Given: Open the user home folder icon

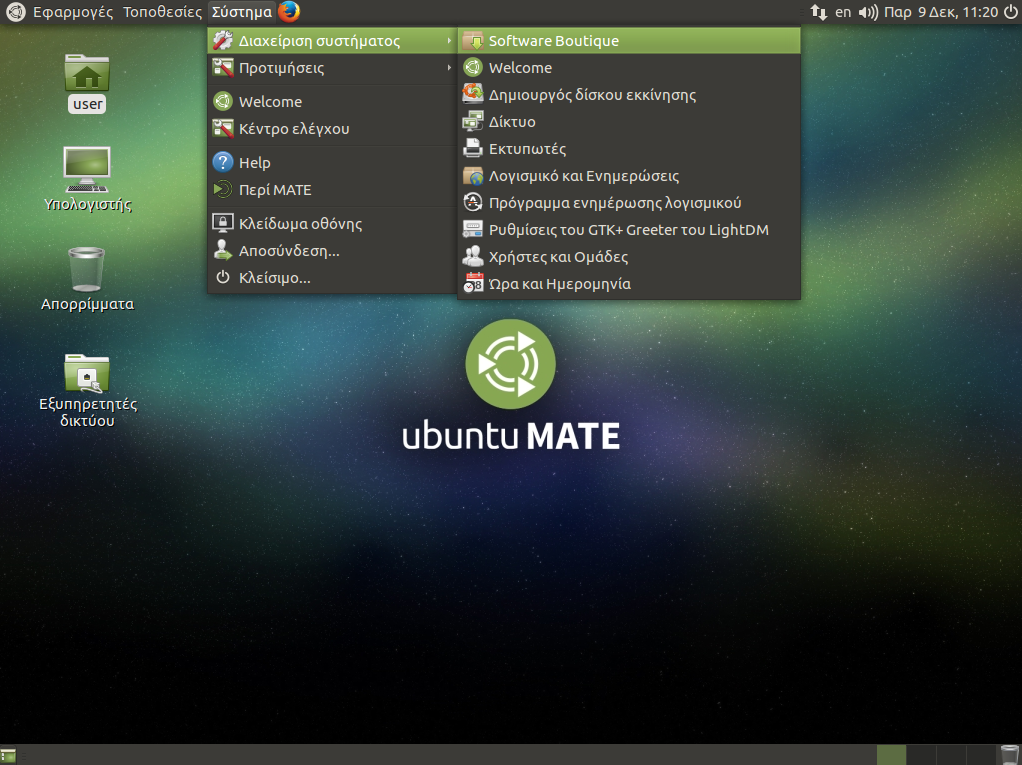Looking at the screenshot, I should click(x=87, y=74).
